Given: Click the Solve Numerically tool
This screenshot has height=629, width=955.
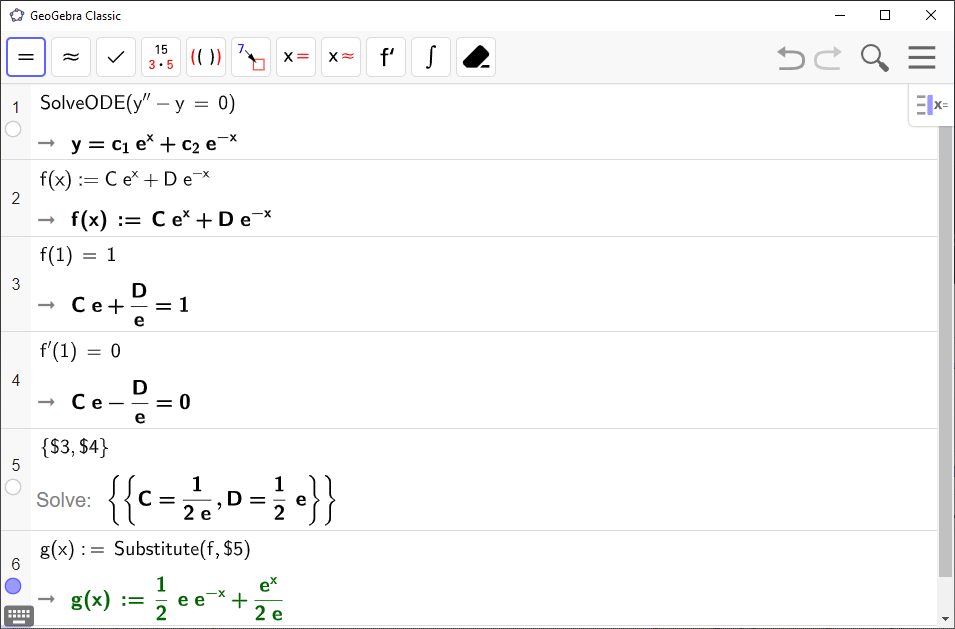Looking at the screenshot, I should click(x=341, y=57).
